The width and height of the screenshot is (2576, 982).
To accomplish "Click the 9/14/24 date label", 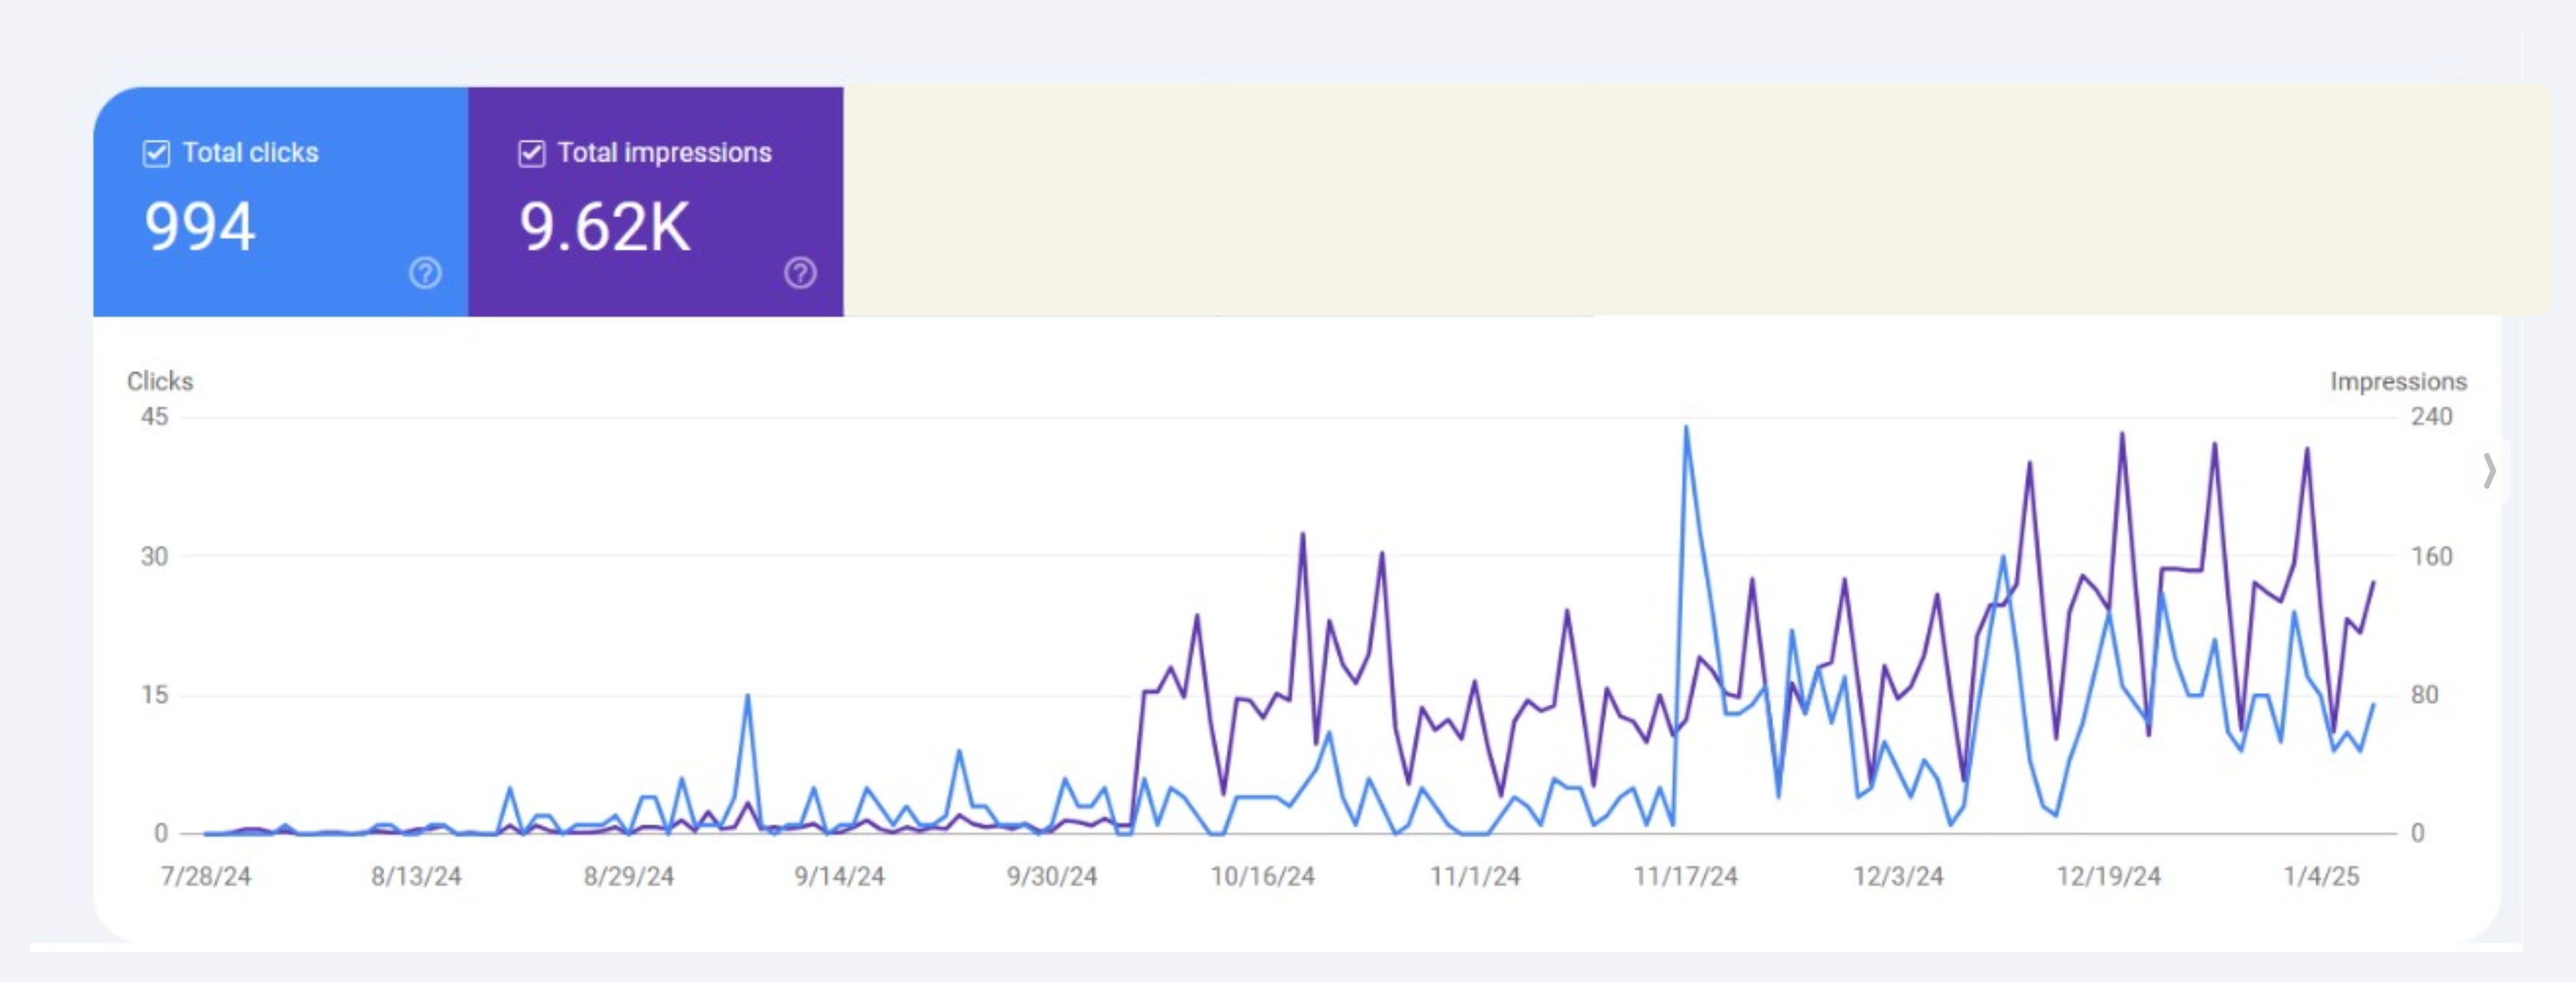I will tap(839, 877).
